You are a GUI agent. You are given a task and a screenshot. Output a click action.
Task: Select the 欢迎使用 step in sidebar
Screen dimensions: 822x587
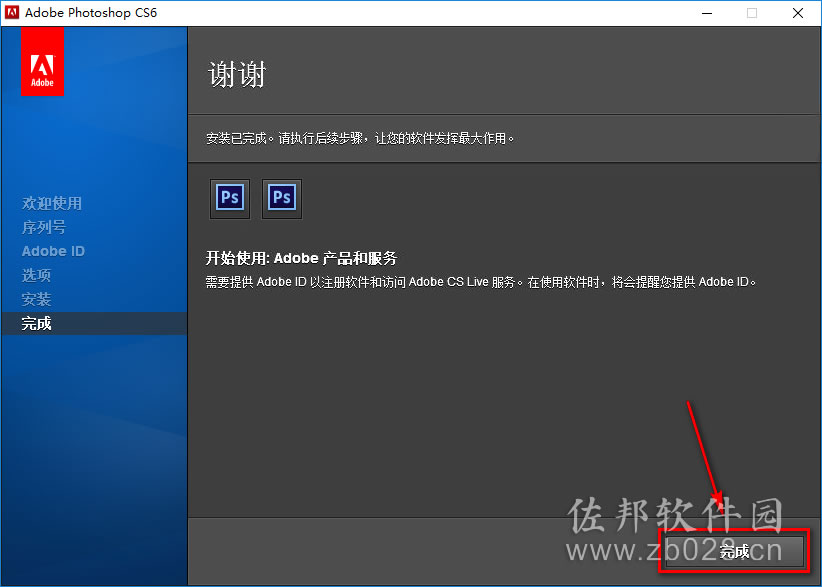click(x=52, y=203)
